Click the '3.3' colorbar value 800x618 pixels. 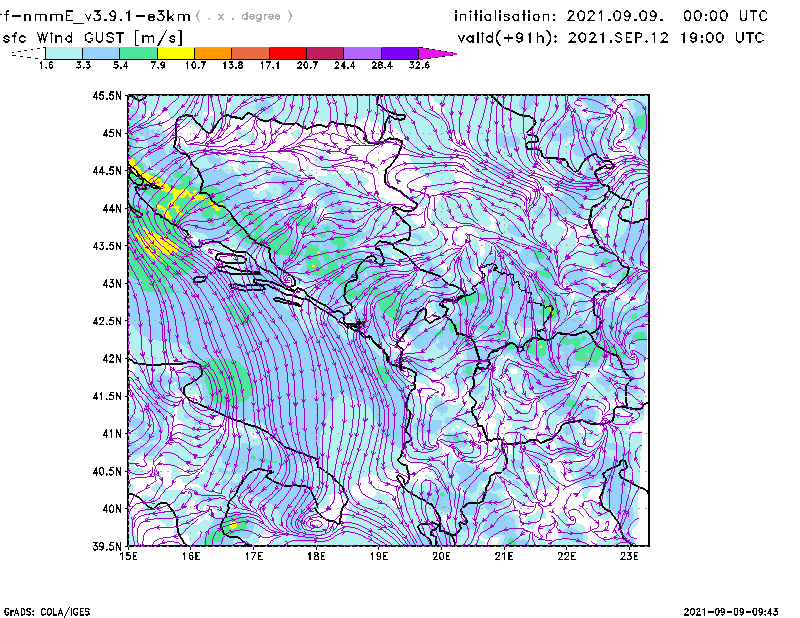83,65
